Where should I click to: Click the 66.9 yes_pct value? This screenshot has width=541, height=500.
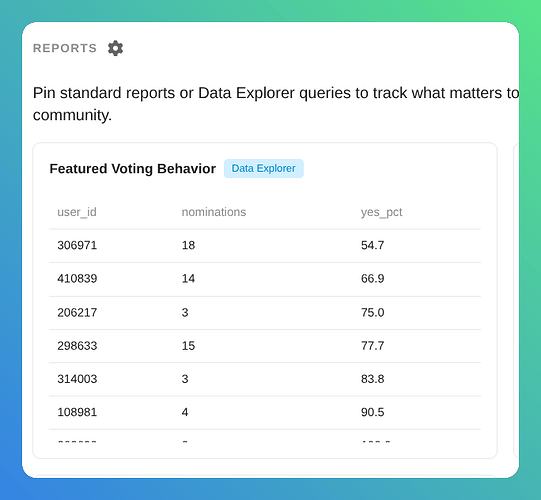373,278
